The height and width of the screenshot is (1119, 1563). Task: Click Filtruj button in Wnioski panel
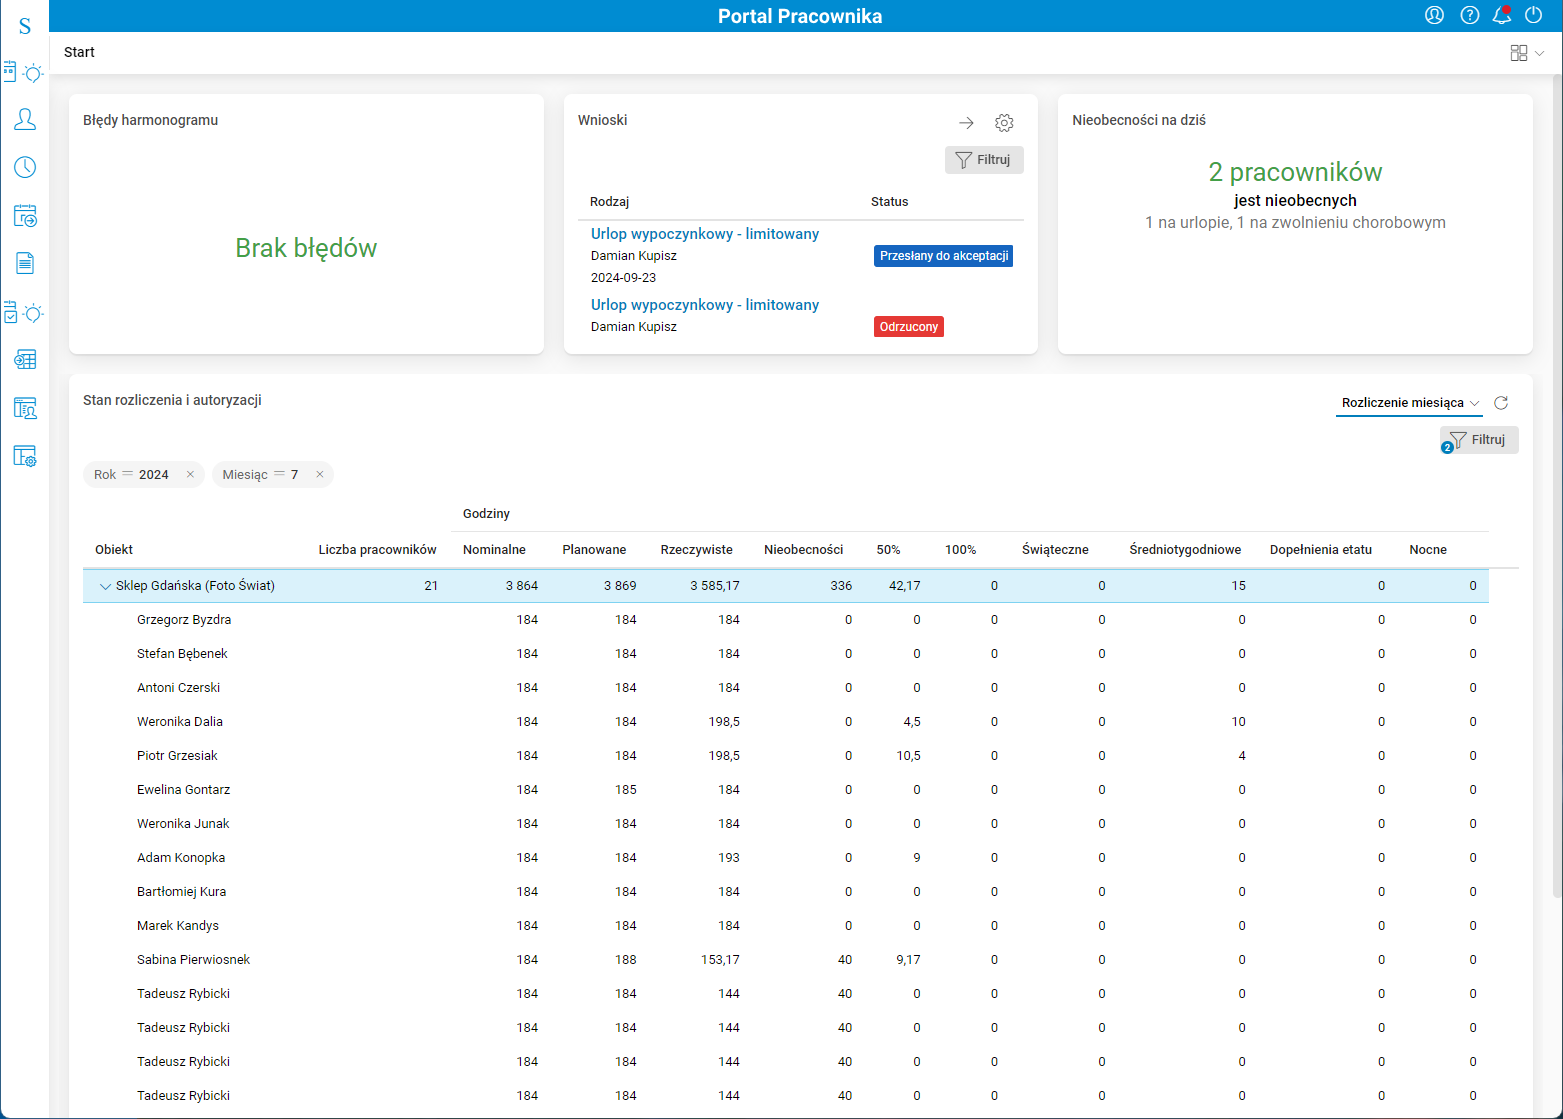click(x=983, y=160)
